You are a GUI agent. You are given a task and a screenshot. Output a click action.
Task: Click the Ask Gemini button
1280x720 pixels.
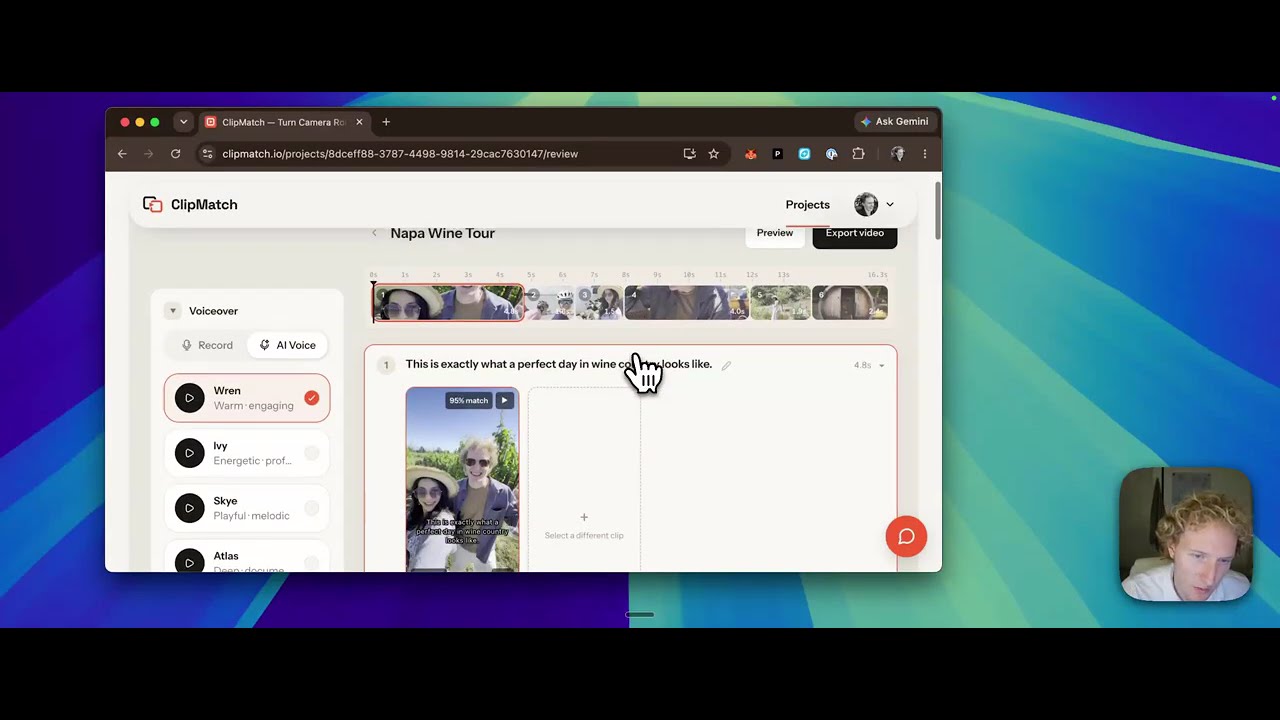(895, 122)
